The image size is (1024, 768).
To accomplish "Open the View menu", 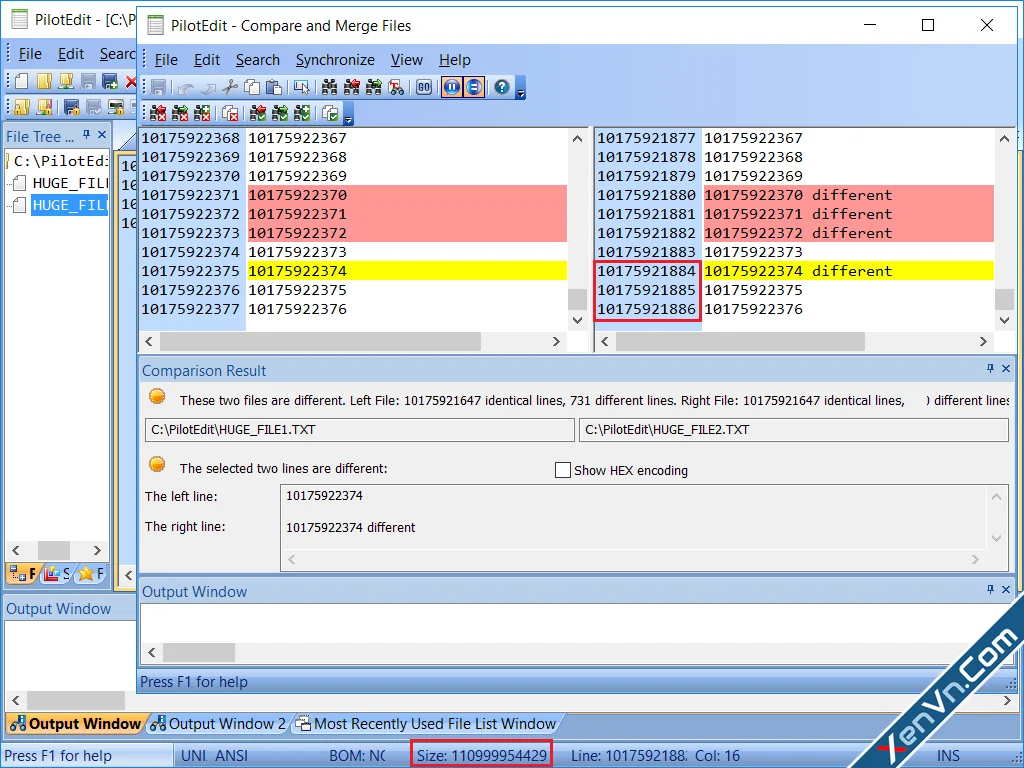I will pos(407,60).
